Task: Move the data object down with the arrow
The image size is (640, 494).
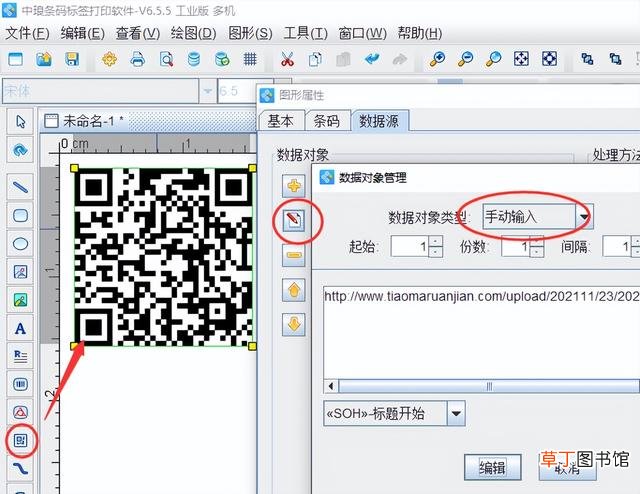Action: click(x=294, y=325)
